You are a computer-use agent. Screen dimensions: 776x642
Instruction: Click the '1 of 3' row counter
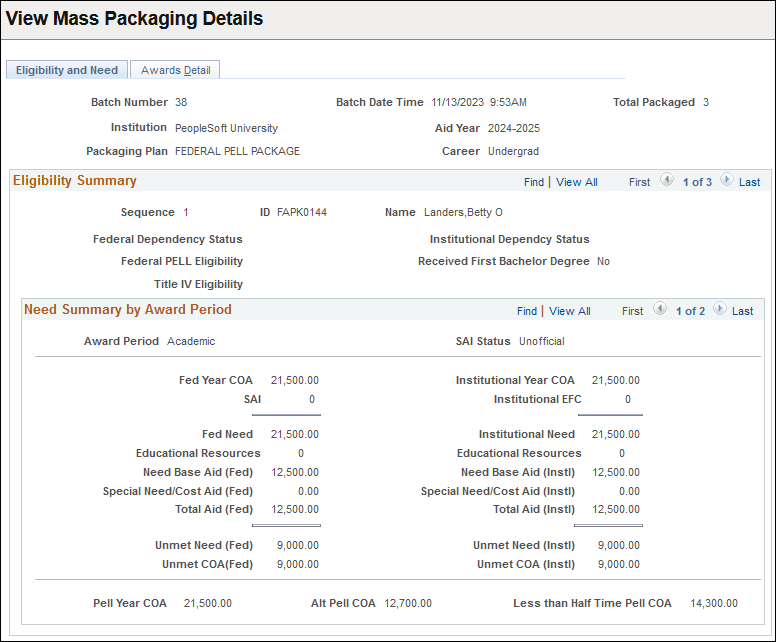tap(697, 182)
